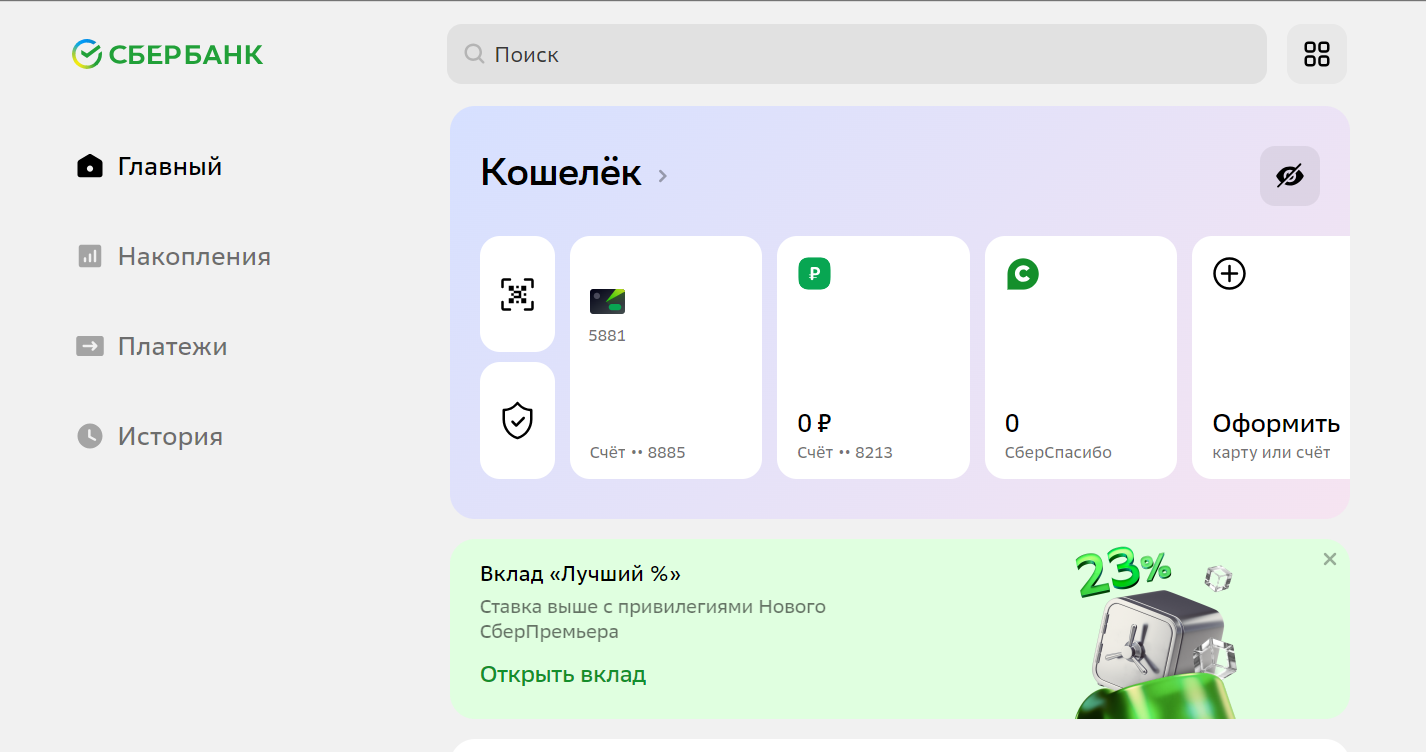
Task: Click Открыть вклад link
Action: coord(563,675)
